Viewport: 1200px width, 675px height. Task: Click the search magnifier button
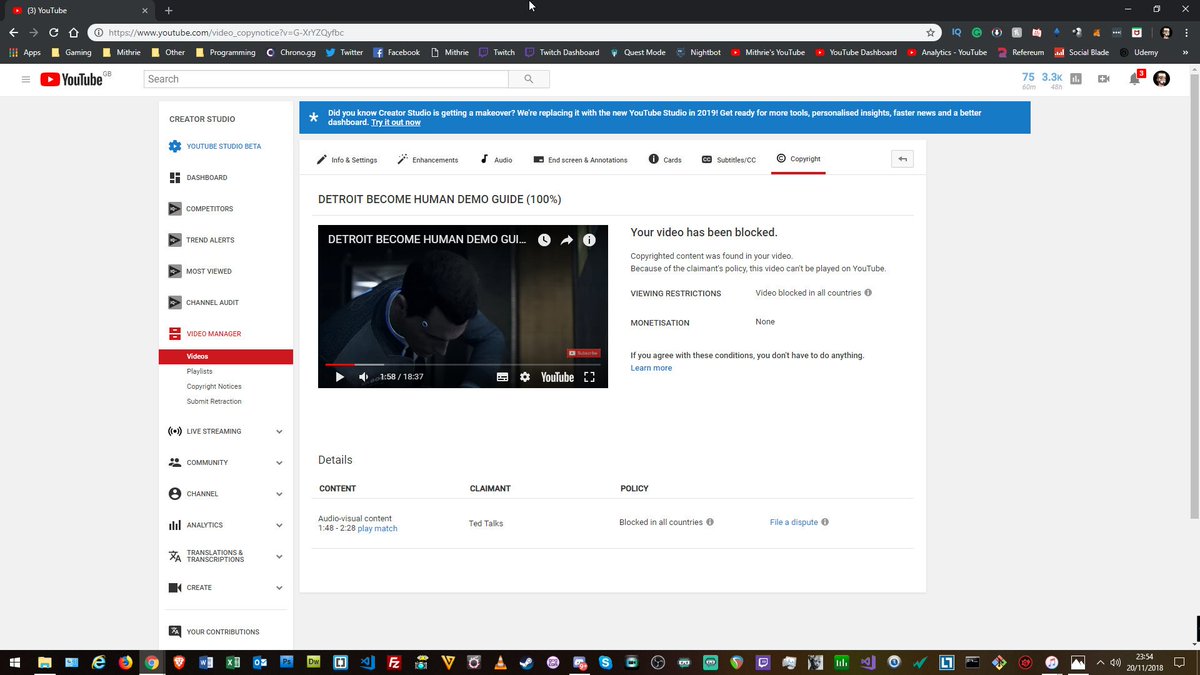pyautogui.click(x=528, y=79)
